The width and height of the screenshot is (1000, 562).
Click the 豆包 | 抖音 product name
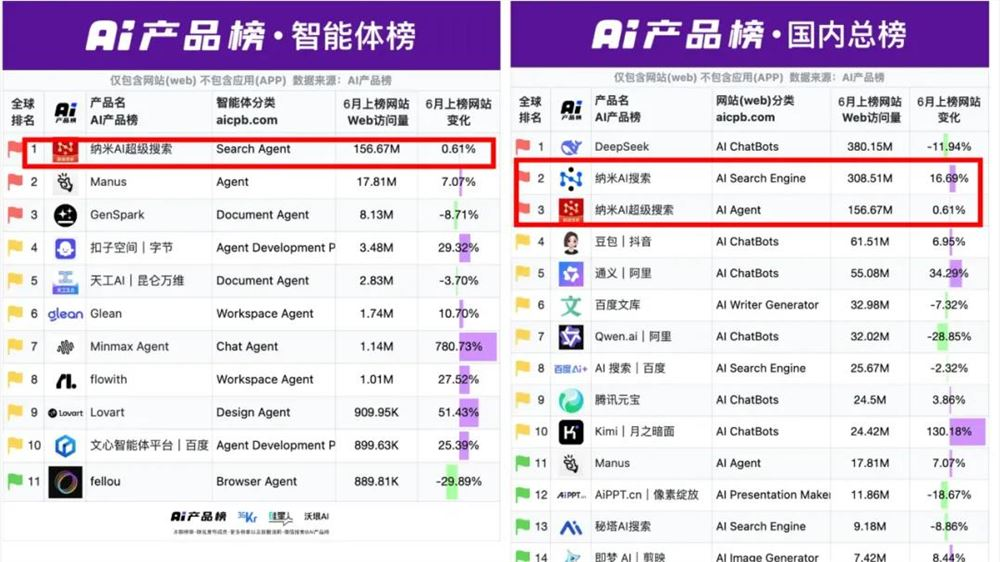click(623, 242)
